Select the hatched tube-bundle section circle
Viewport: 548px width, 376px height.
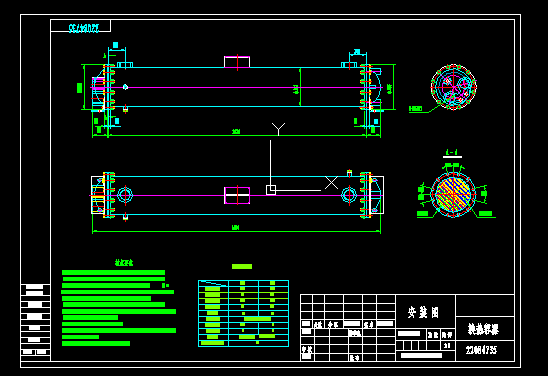click(x=453, y=194)
